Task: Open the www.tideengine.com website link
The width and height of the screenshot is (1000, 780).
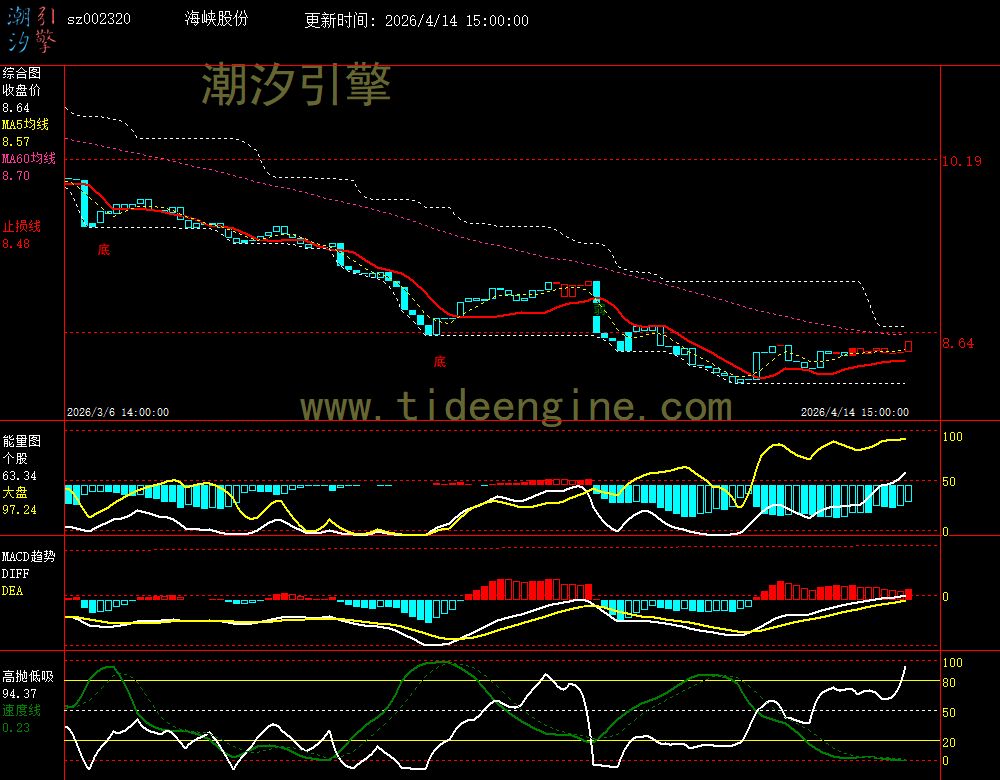Action: pos(516,407)
